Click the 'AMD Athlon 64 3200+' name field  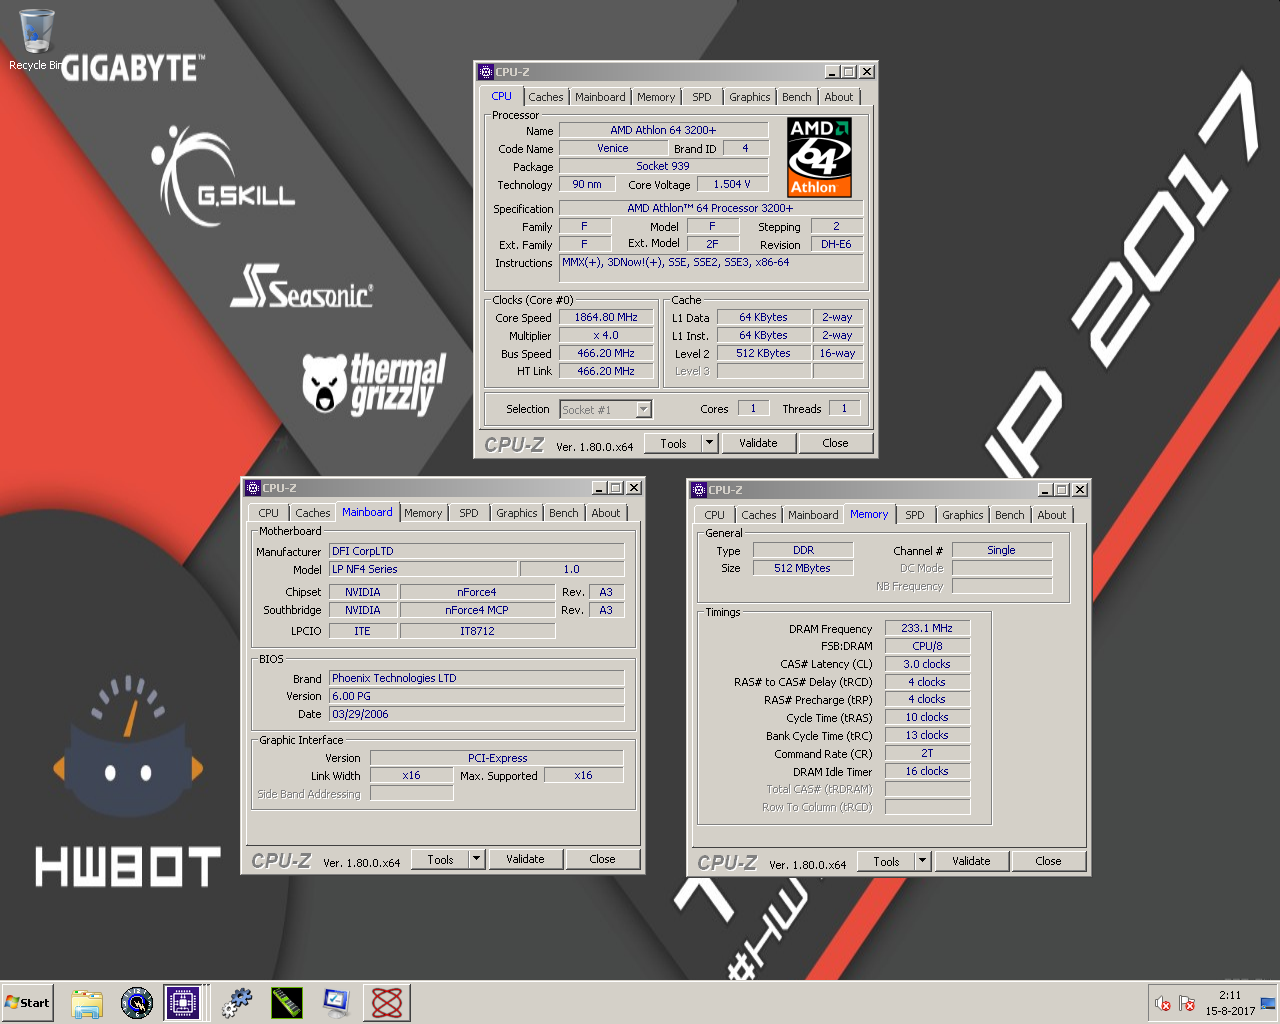pos(663,130)
